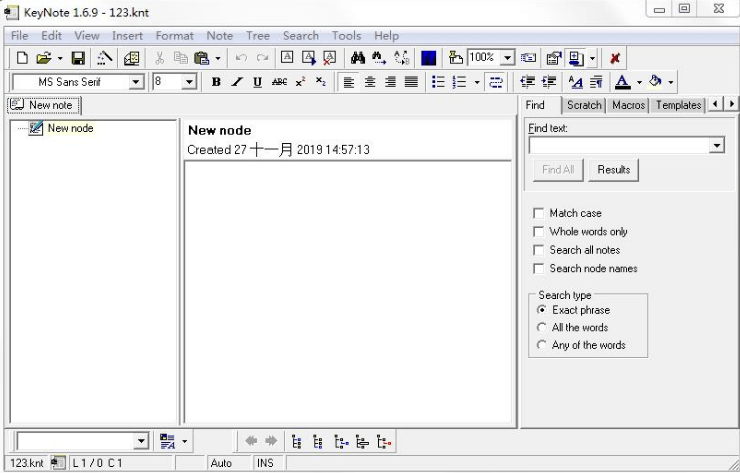This screenshot has height=473, width=740.
Task: Open the Find text dropdown arrow
Action: (716, 145)
